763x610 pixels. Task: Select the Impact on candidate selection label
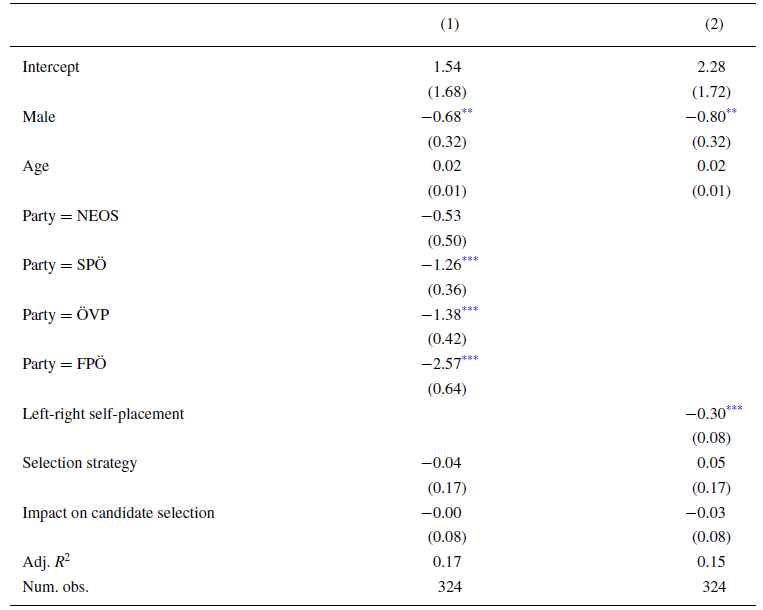coord(118,512)
